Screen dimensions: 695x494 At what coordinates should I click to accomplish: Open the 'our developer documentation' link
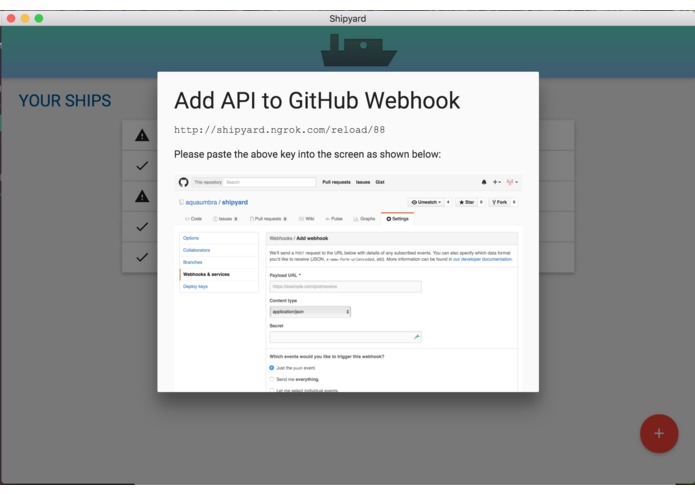[x=482, y=259]
